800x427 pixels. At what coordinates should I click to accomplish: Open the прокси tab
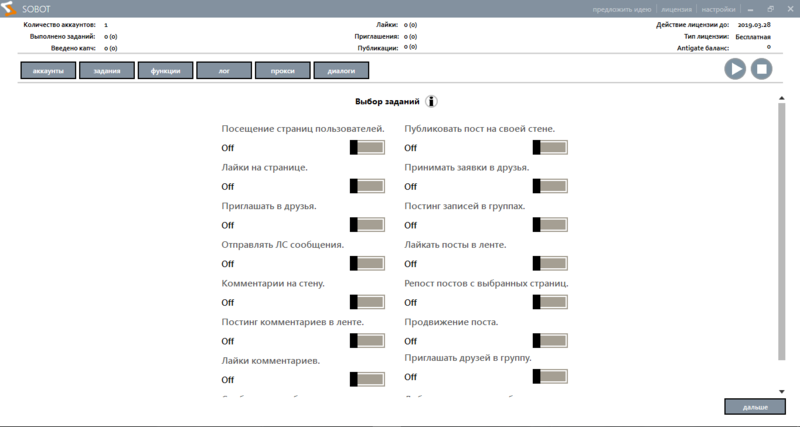click(282, 71)
